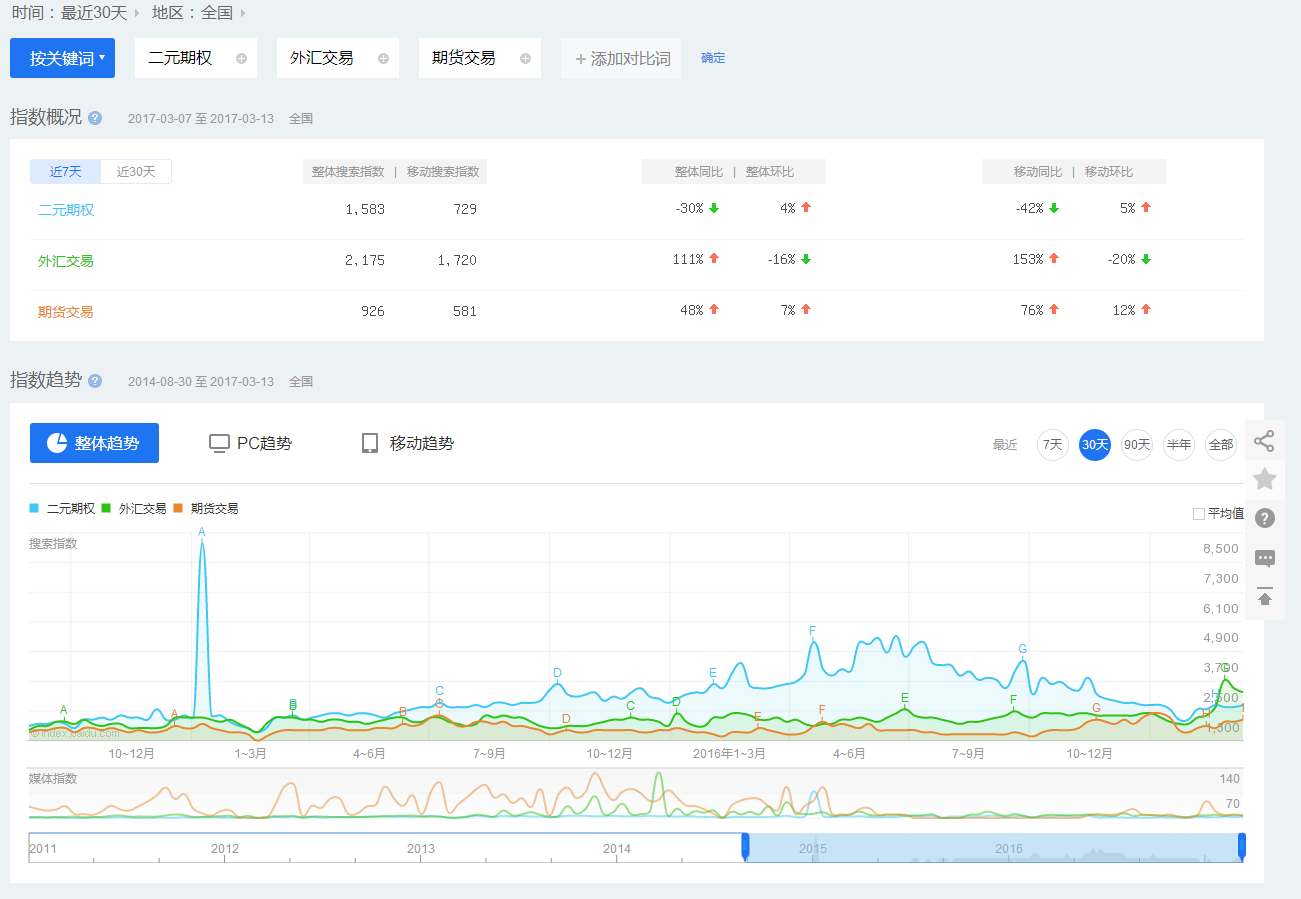Select the 全部 time range option
The height and width of the screenshot is (899, 1301).
coord(1221,445)
